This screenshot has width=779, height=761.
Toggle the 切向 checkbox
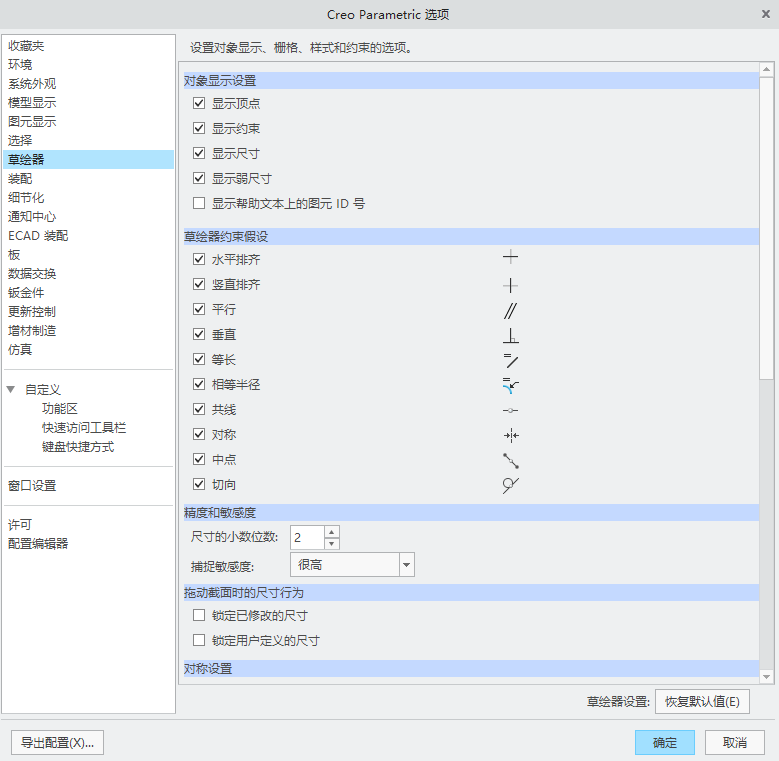click(x=199, y=484)
